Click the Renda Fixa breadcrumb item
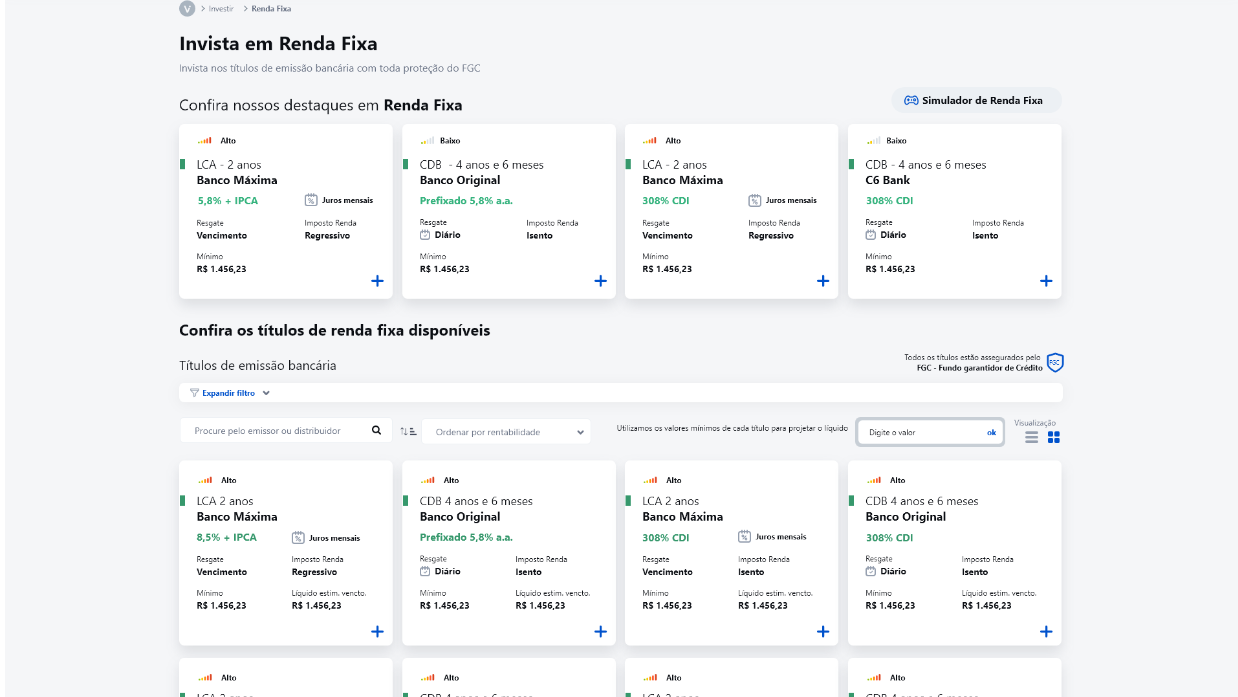This screenshot has width=1238, height=697. 271,8
